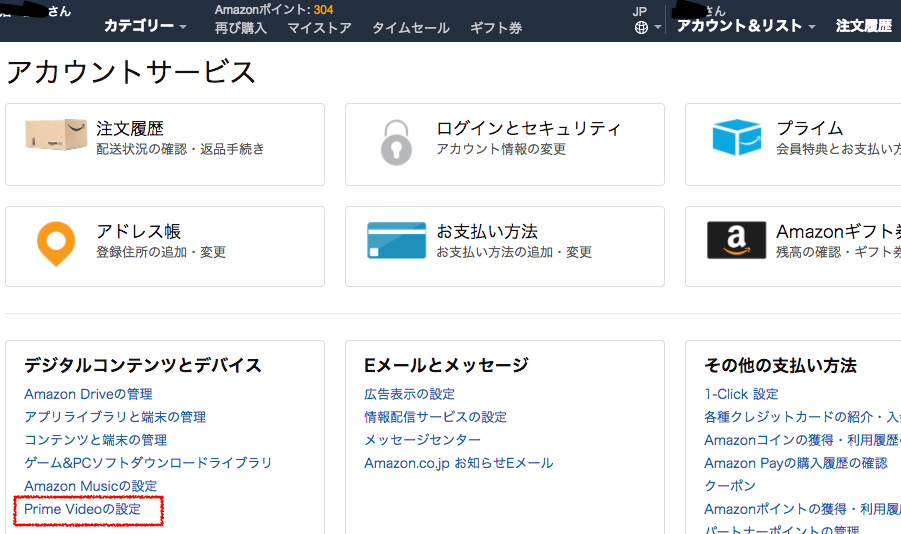901x534 pixels.
Task: Open コンテンツと端末の管理 link
Action: (x=95, y=440)
